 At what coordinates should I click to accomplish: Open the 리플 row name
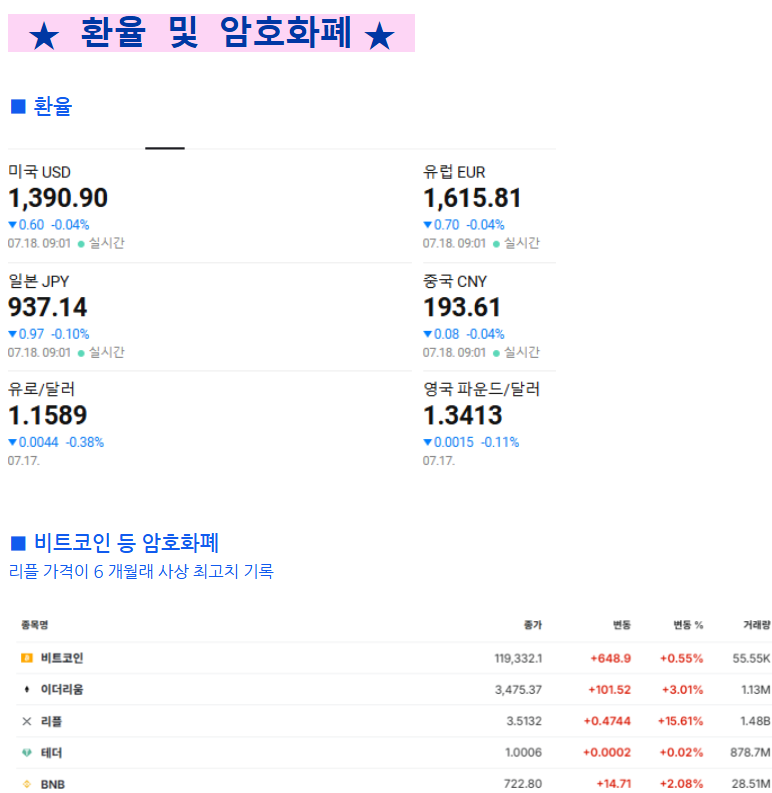pyautogui.click(x=51, y=721)
